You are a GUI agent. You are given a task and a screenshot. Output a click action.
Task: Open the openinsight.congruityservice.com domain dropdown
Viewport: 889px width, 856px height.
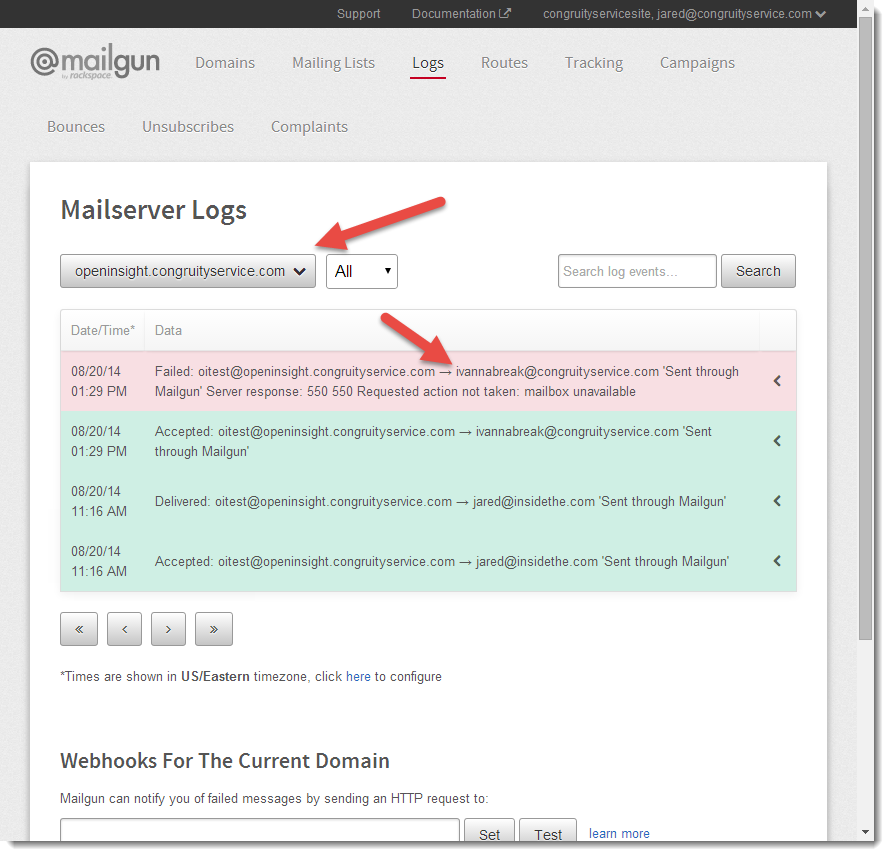click(x=188, y=271)
